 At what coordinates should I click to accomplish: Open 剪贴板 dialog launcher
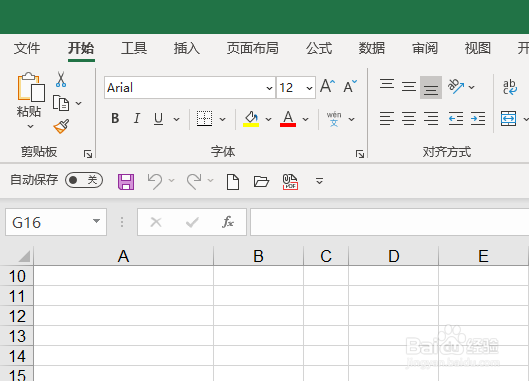click(x=88, y=154)
